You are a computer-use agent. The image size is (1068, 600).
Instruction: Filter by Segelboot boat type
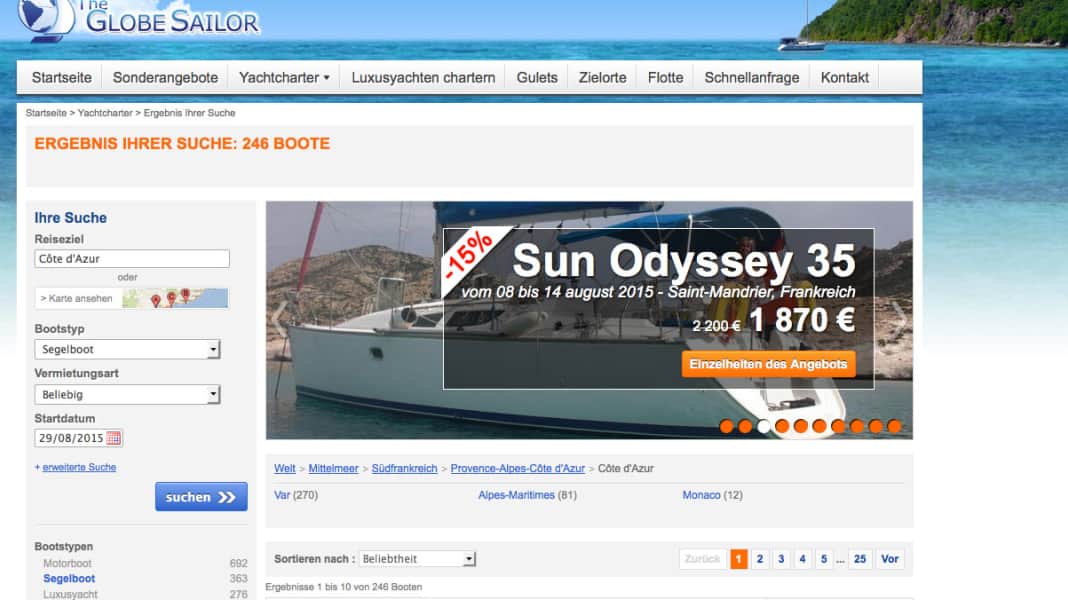69,578
